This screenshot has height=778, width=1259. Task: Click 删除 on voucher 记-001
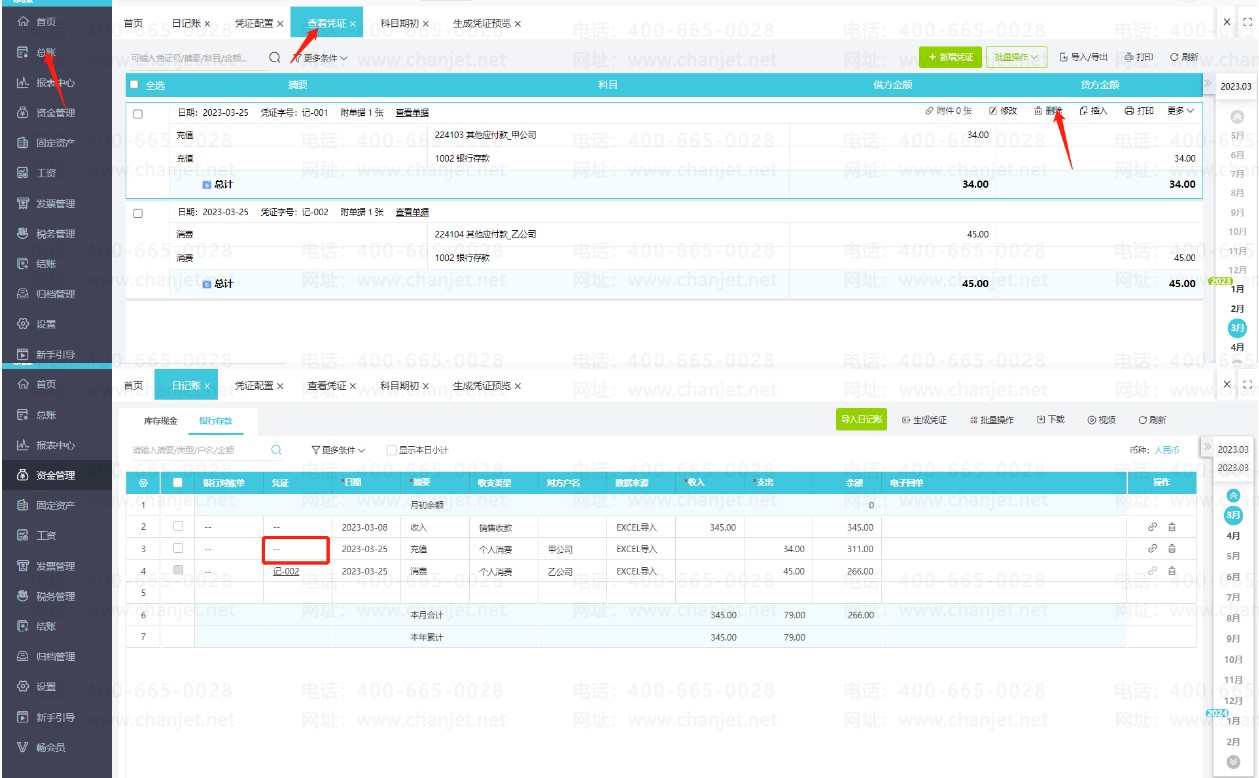click(1048, 111)
